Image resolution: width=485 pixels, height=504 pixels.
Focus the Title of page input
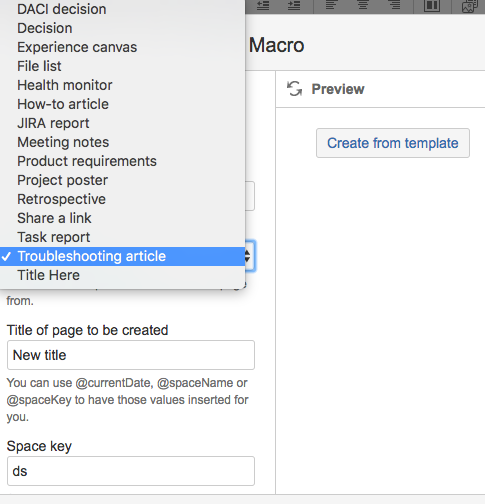(131, 355)
